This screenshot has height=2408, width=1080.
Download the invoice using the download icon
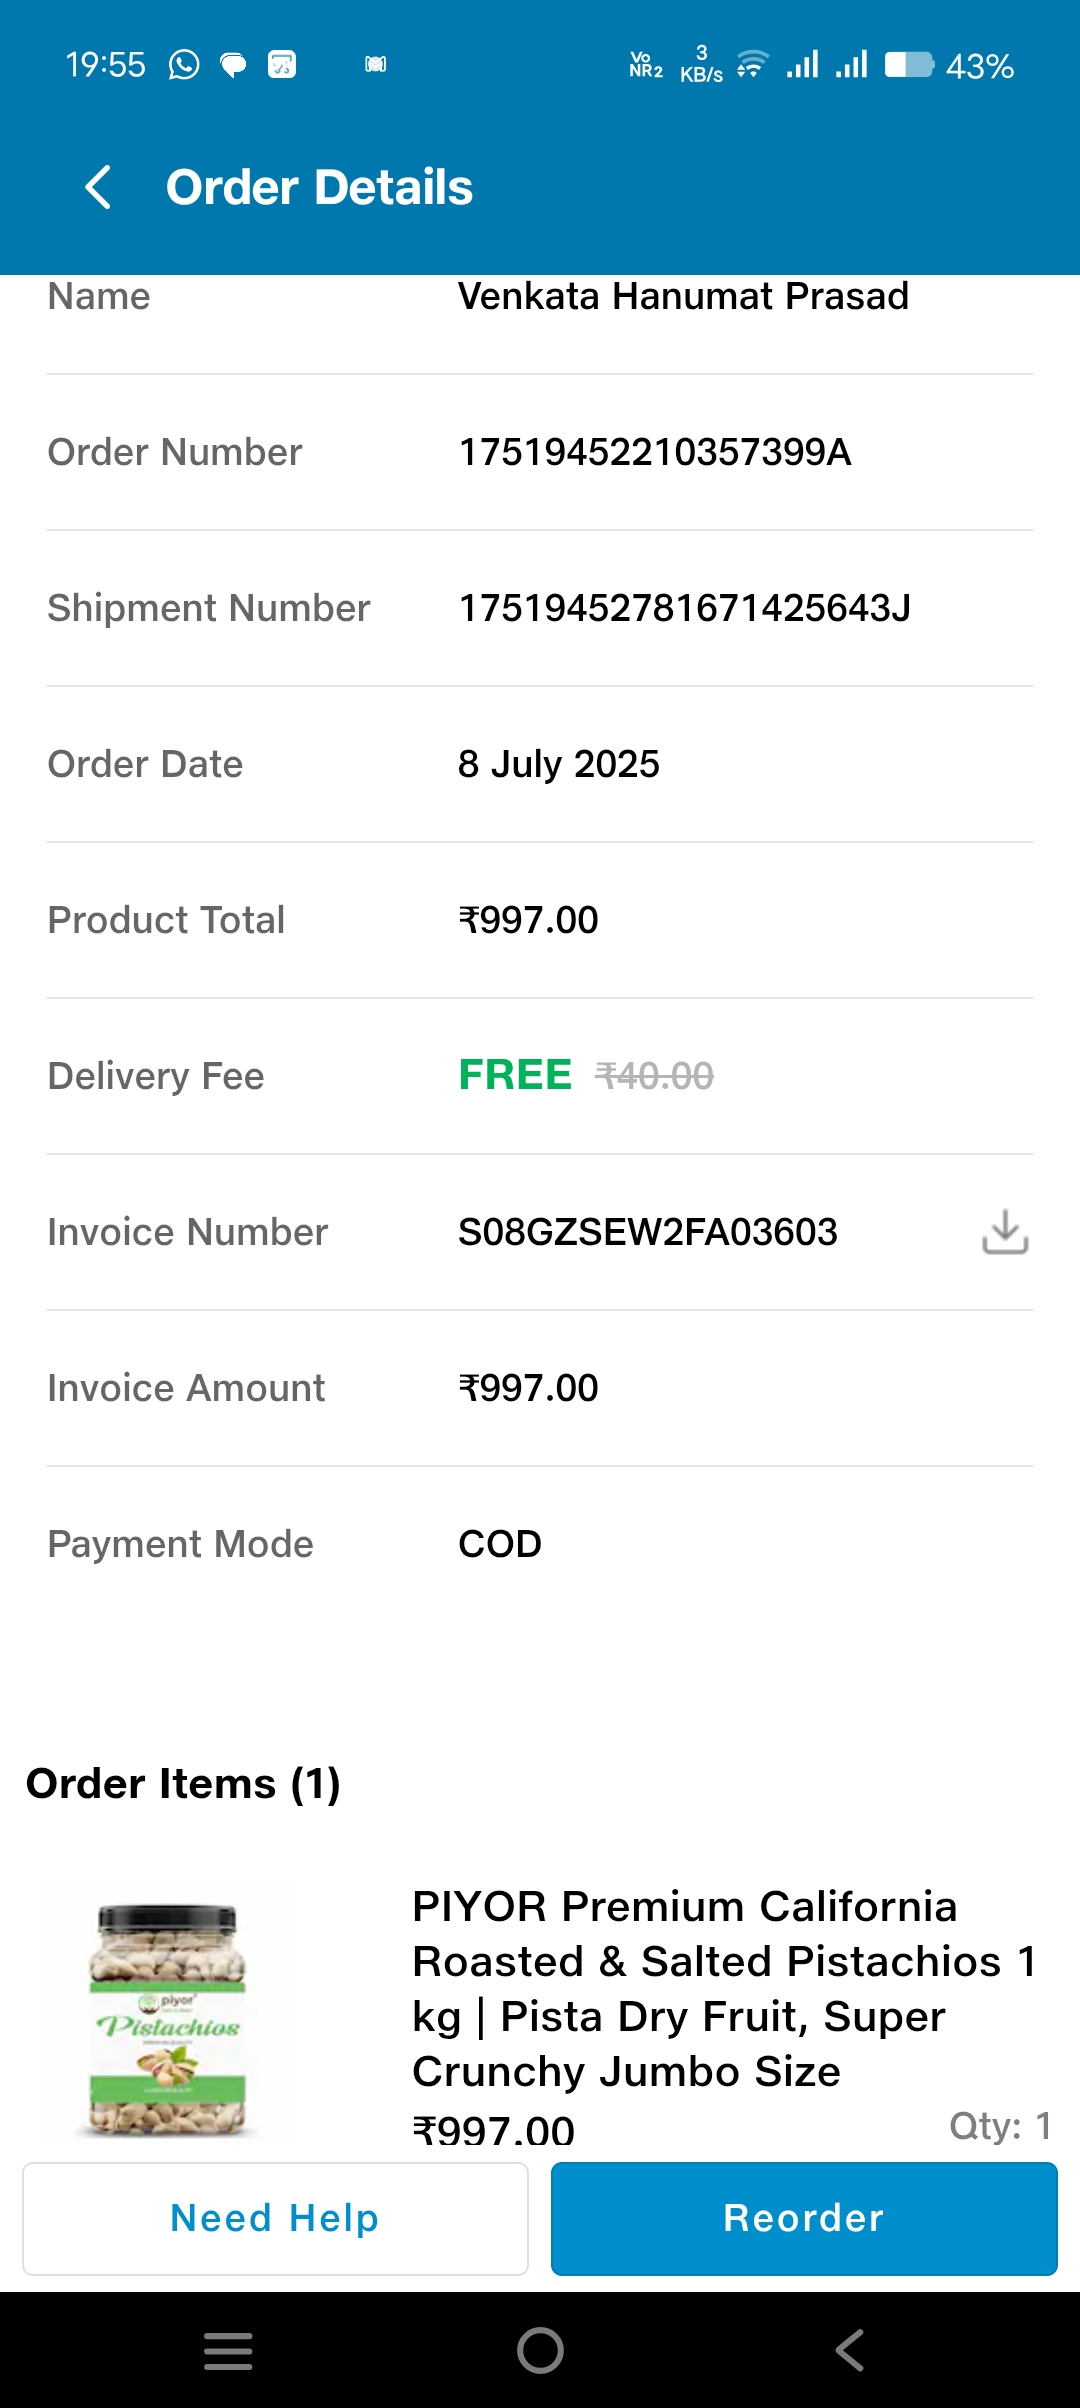pos(1005,1232)
